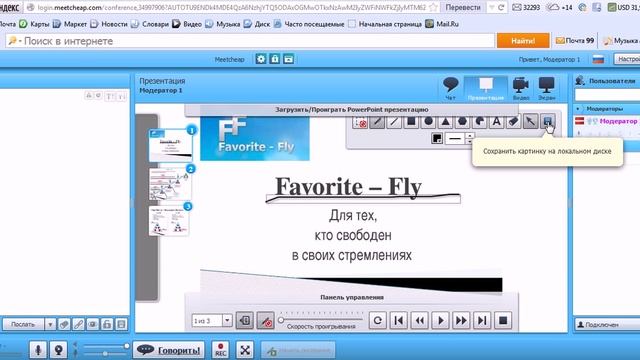640x360 pixels.
Task: Select Модератор 1 in users list
Action: click(x=618, y=121)
